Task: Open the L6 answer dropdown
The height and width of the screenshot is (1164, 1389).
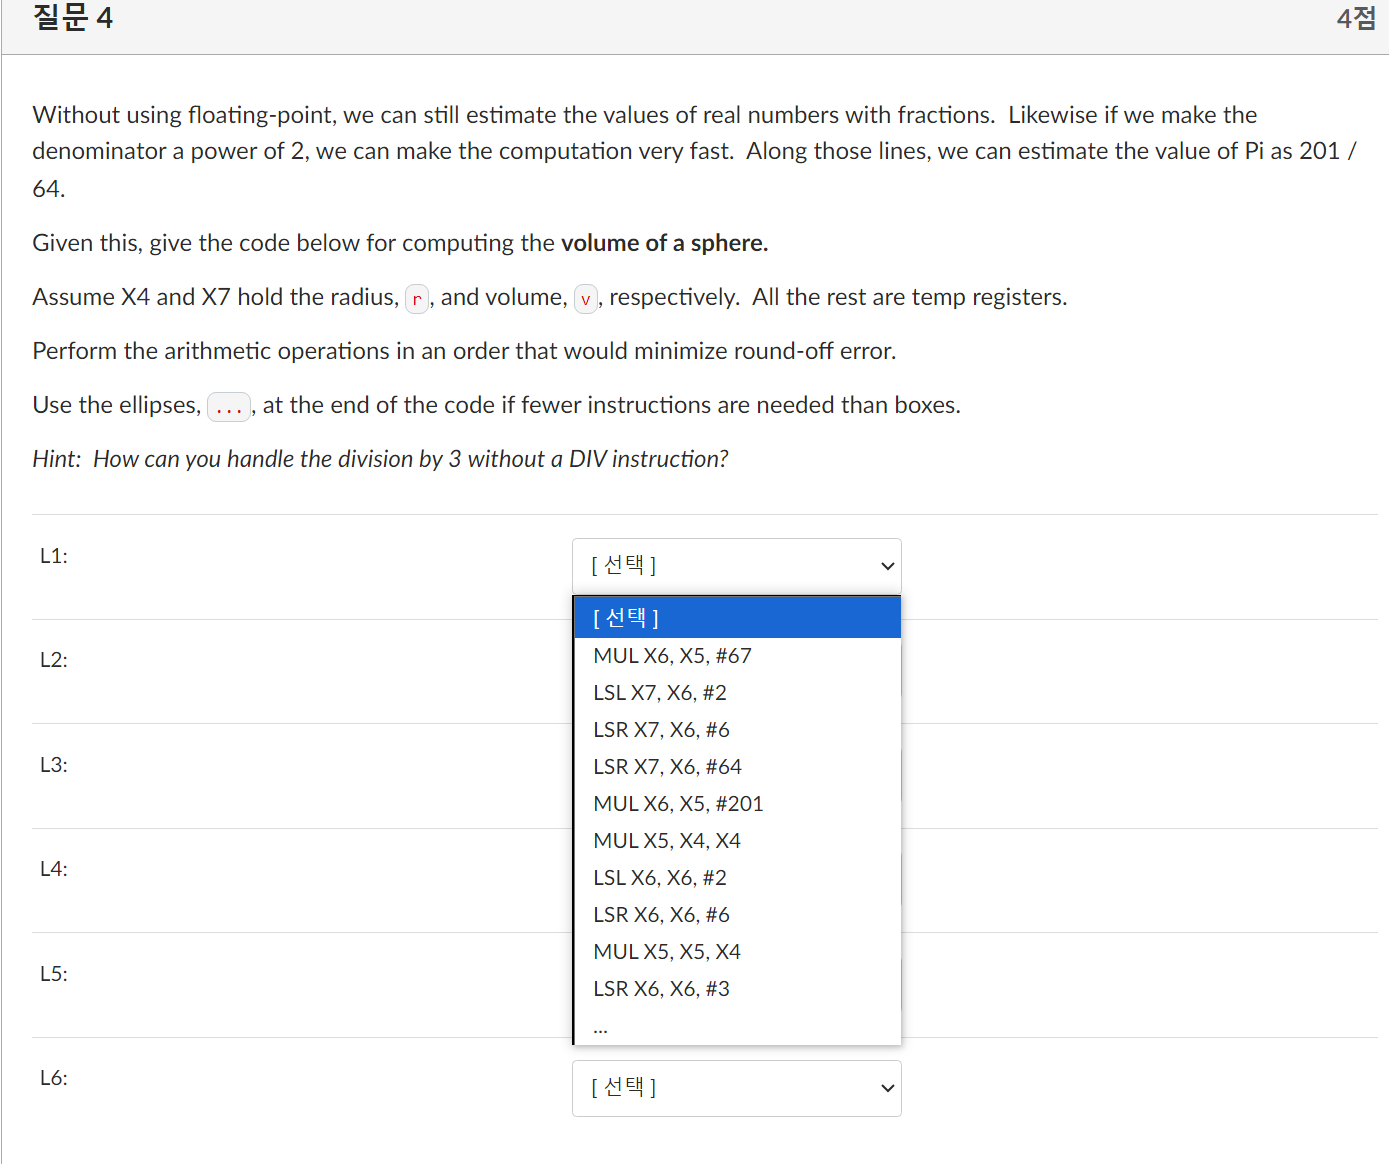Action: point(736,1088)
